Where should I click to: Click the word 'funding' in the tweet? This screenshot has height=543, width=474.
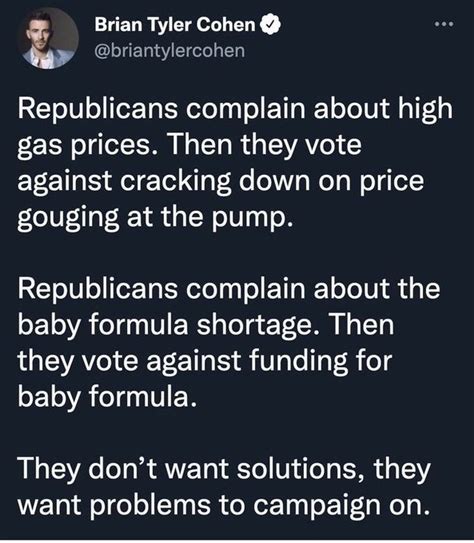[x=298, y=362]
